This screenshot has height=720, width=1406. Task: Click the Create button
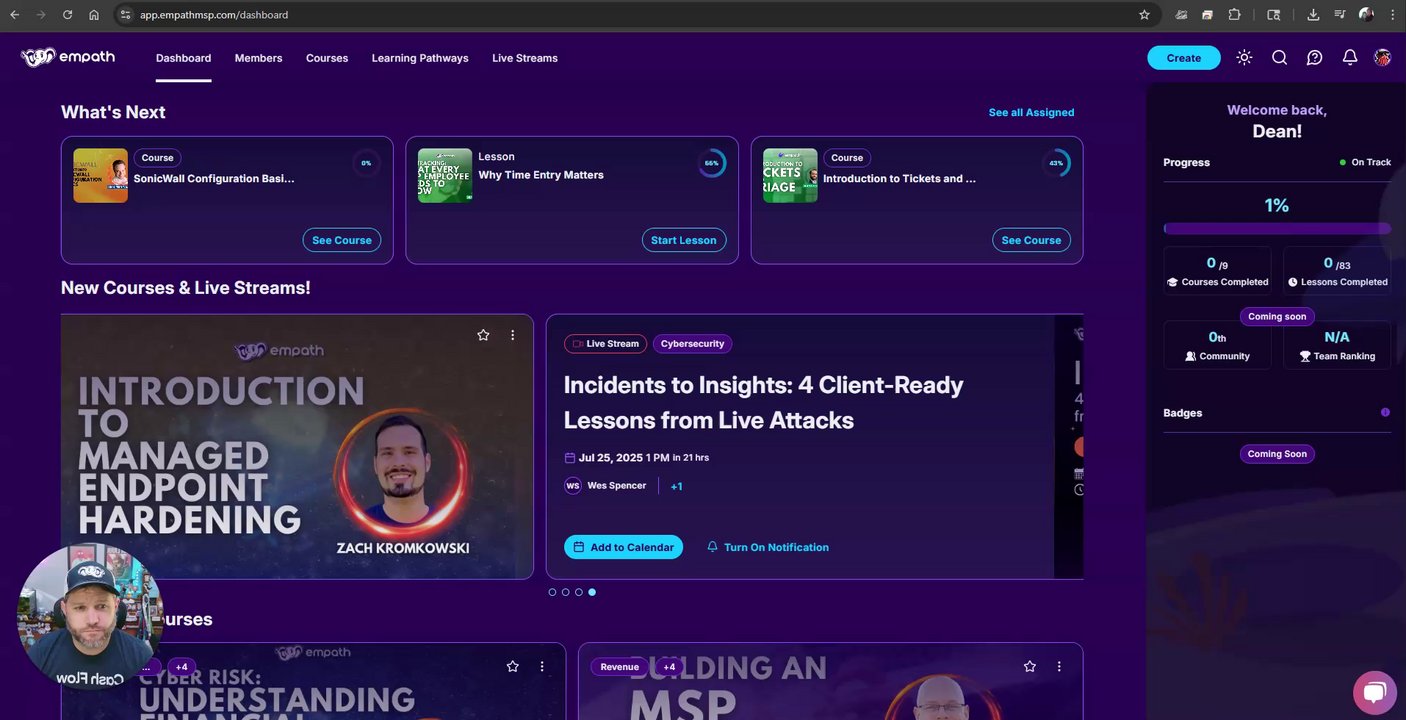(1184, 58)
